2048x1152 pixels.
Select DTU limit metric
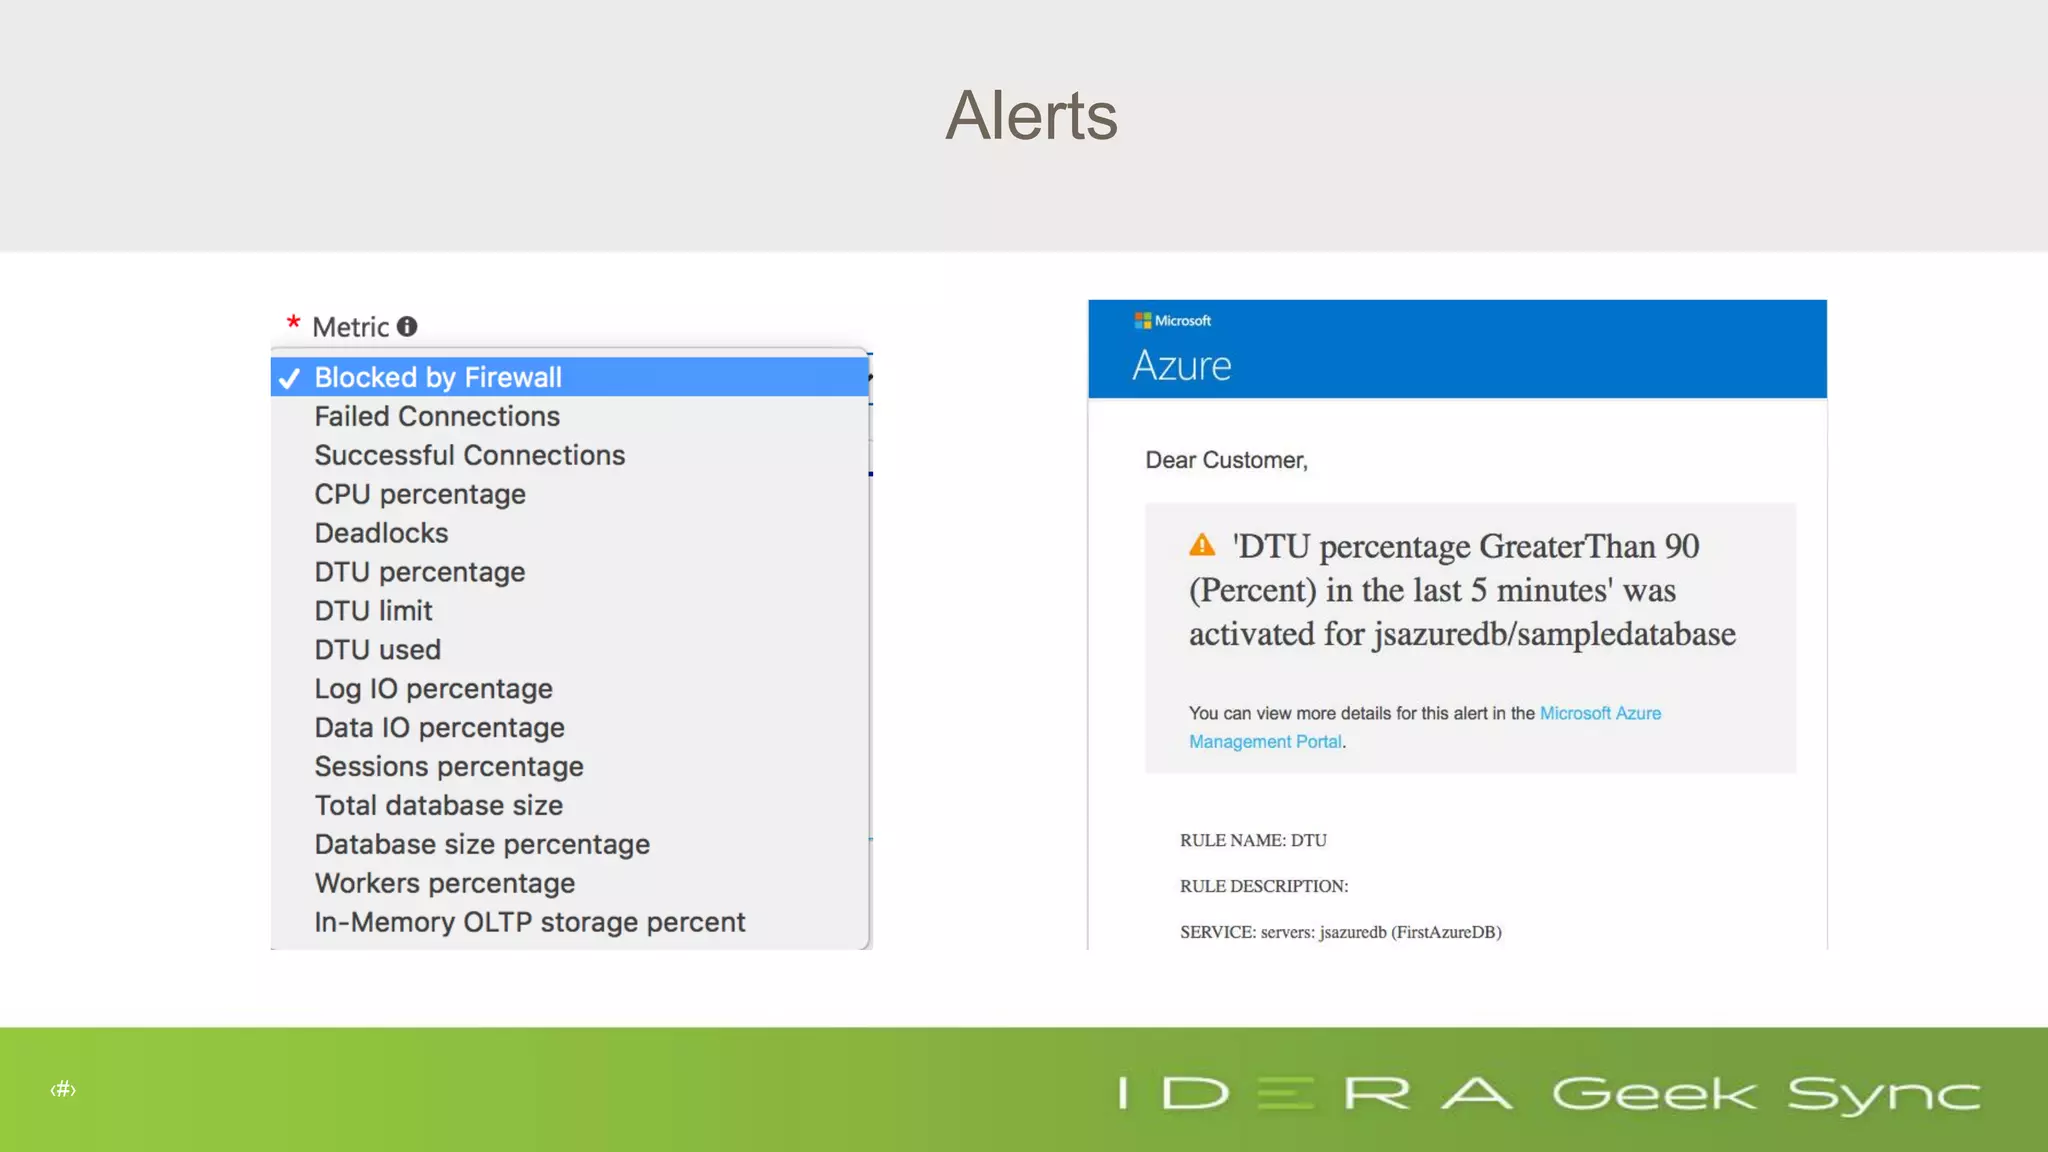[x=570, y=611]
